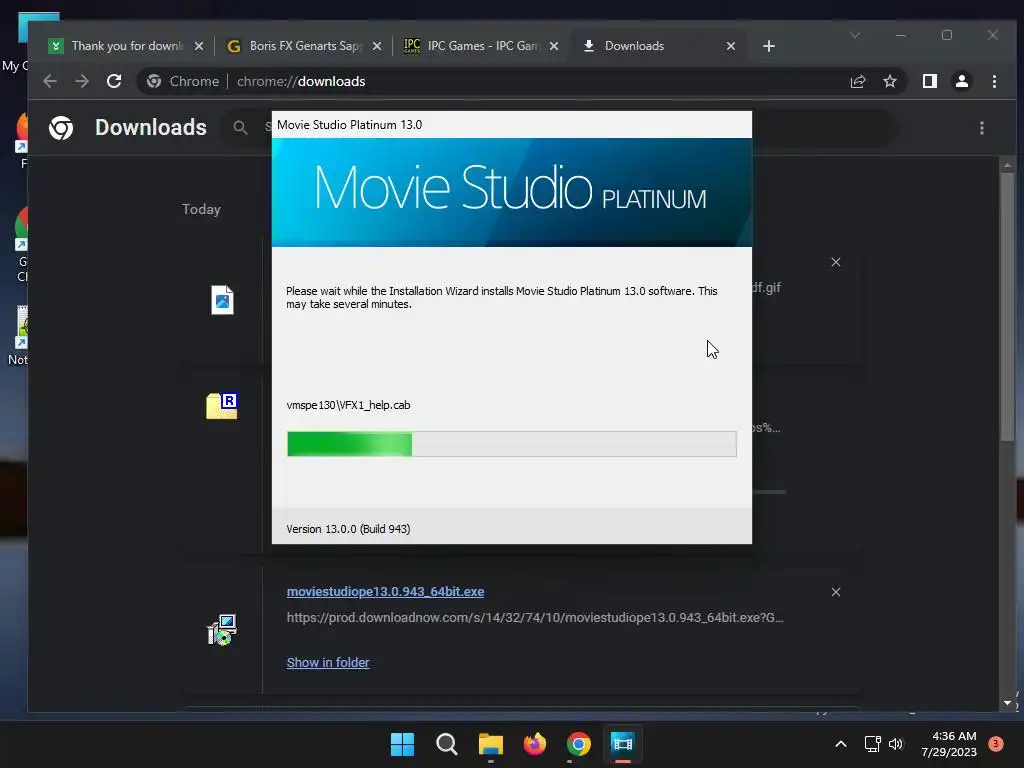Close the 'Thank you for downl' tab
This screenshot has height=768, width=1024.
pyautogui.click(x=199, y=46)
